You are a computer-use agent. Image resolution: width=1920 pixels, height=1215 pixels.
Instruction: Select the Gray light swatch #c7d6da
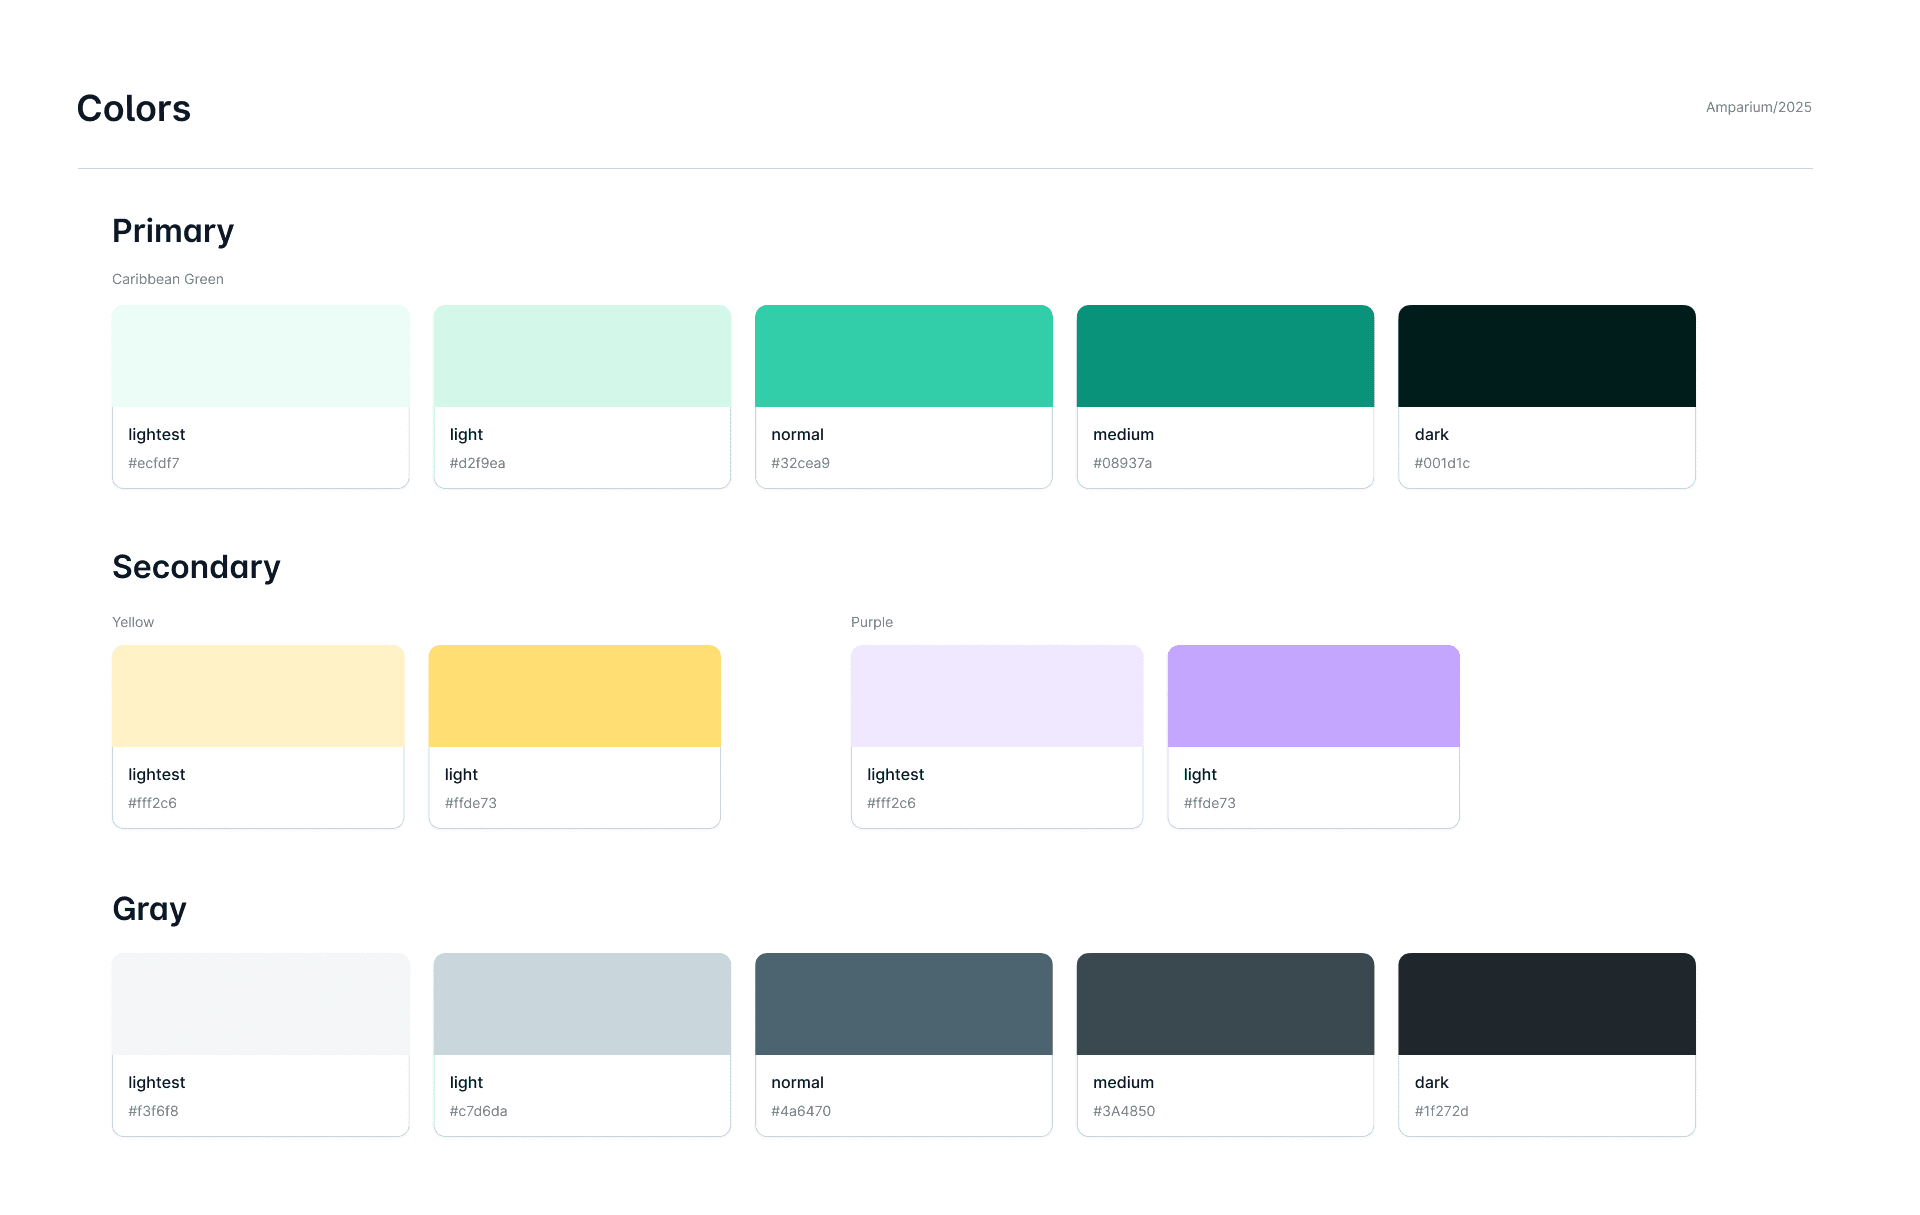click(582, 1005)
